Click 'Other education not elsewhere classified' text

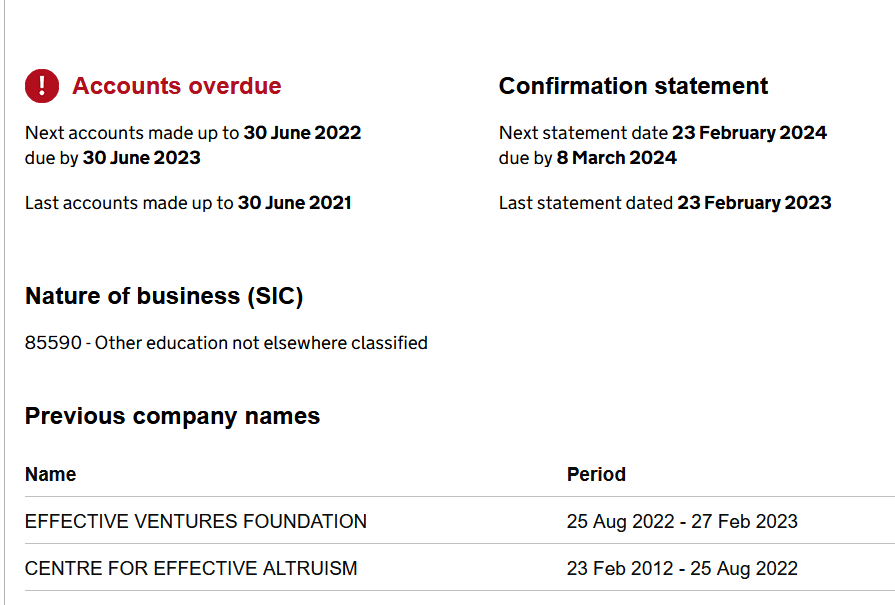coord(261,343)
